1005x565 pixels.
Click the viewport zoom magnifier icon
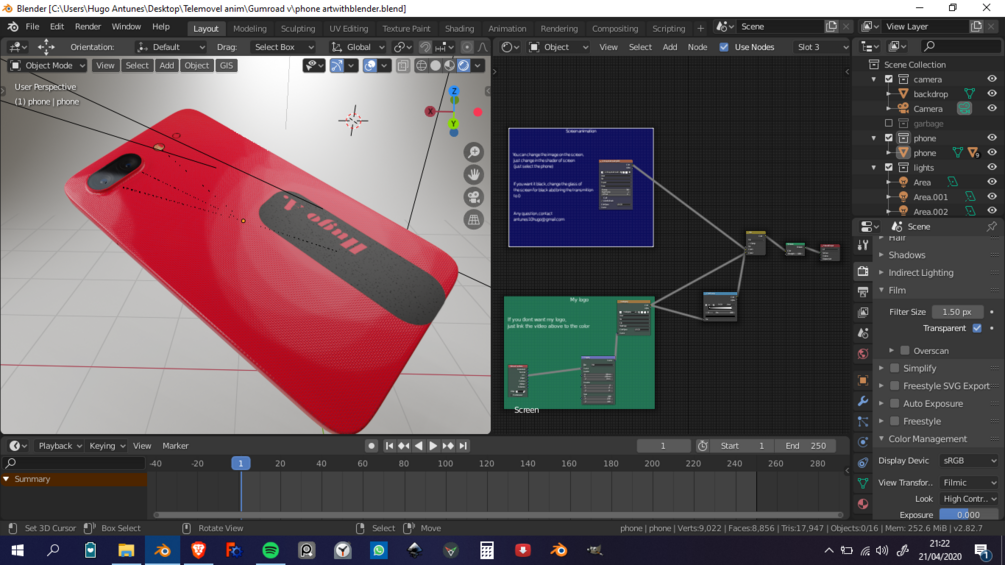click(474, 152)
